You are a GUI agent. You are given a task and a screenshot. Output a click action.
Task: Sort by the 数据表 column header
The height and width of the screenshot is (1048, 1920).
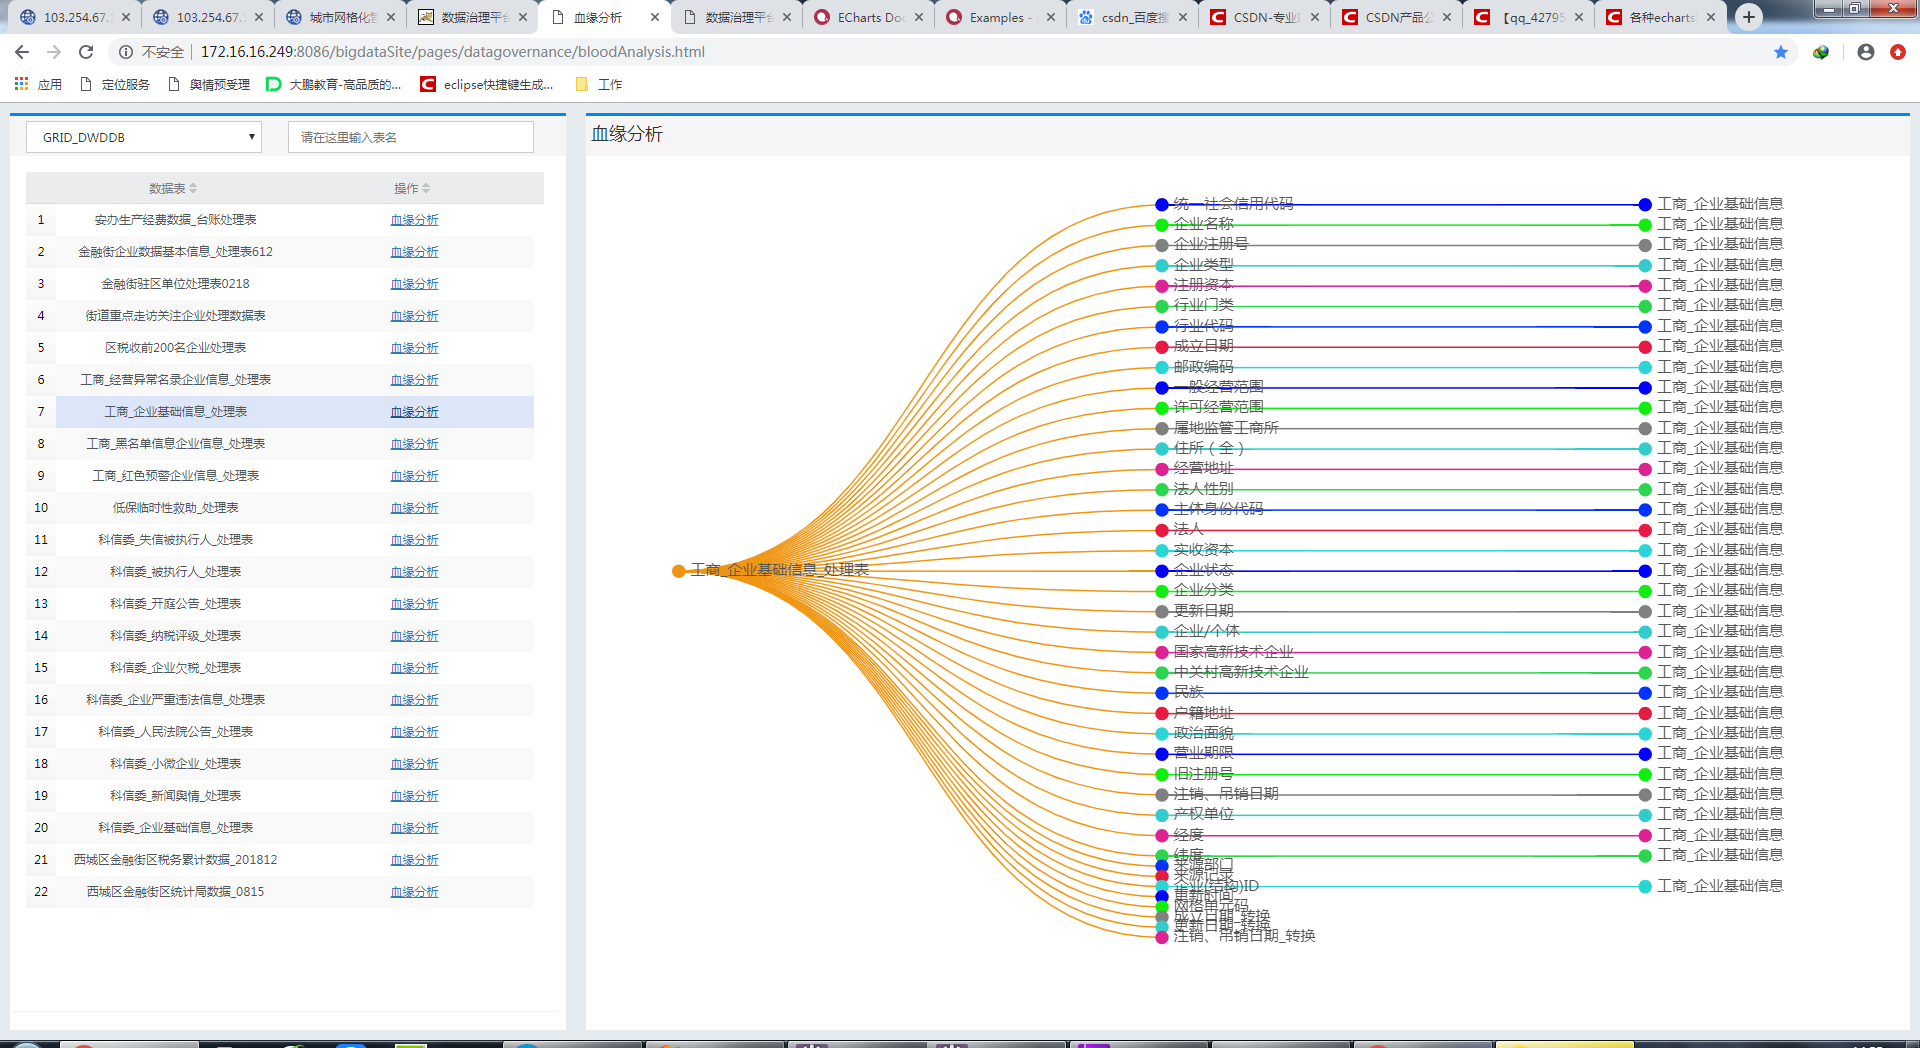tap(173, 188)
